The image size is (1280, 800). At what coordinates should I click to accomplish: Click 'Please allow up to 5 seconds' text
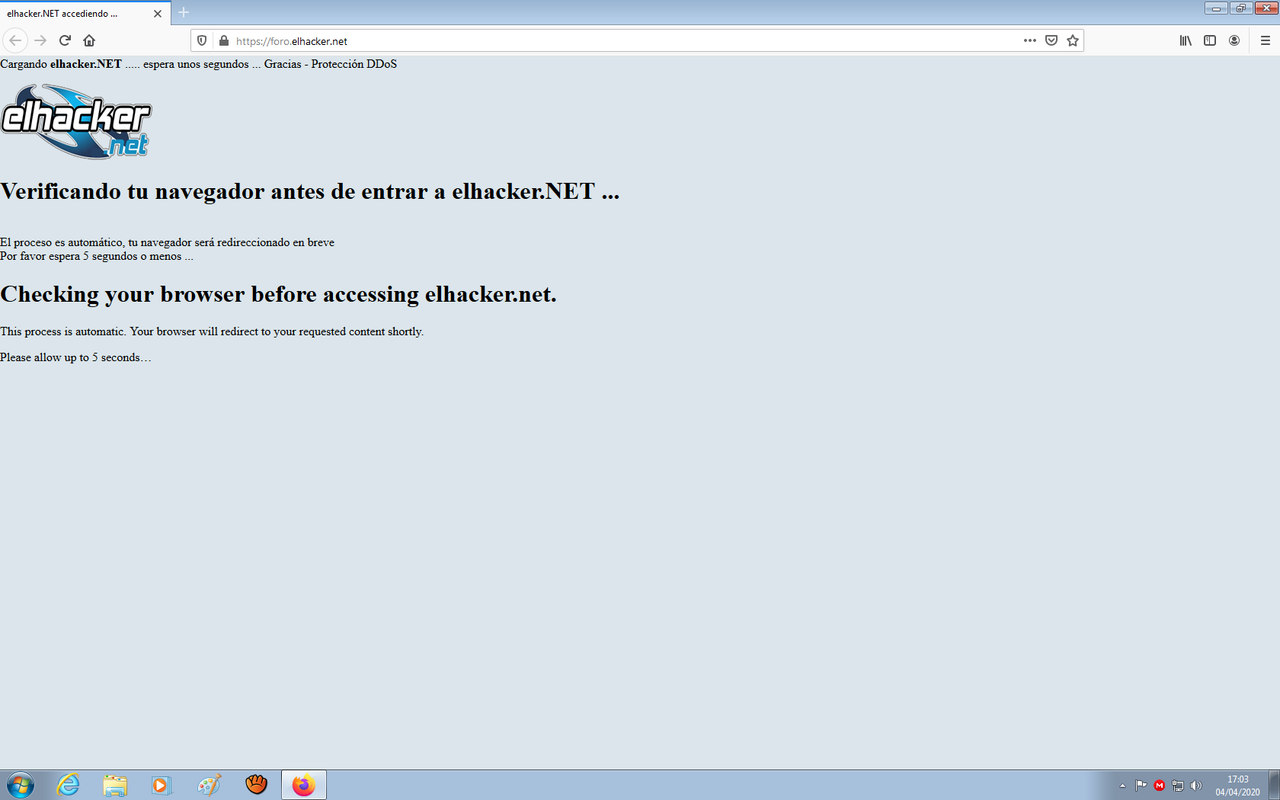(76, 357)
